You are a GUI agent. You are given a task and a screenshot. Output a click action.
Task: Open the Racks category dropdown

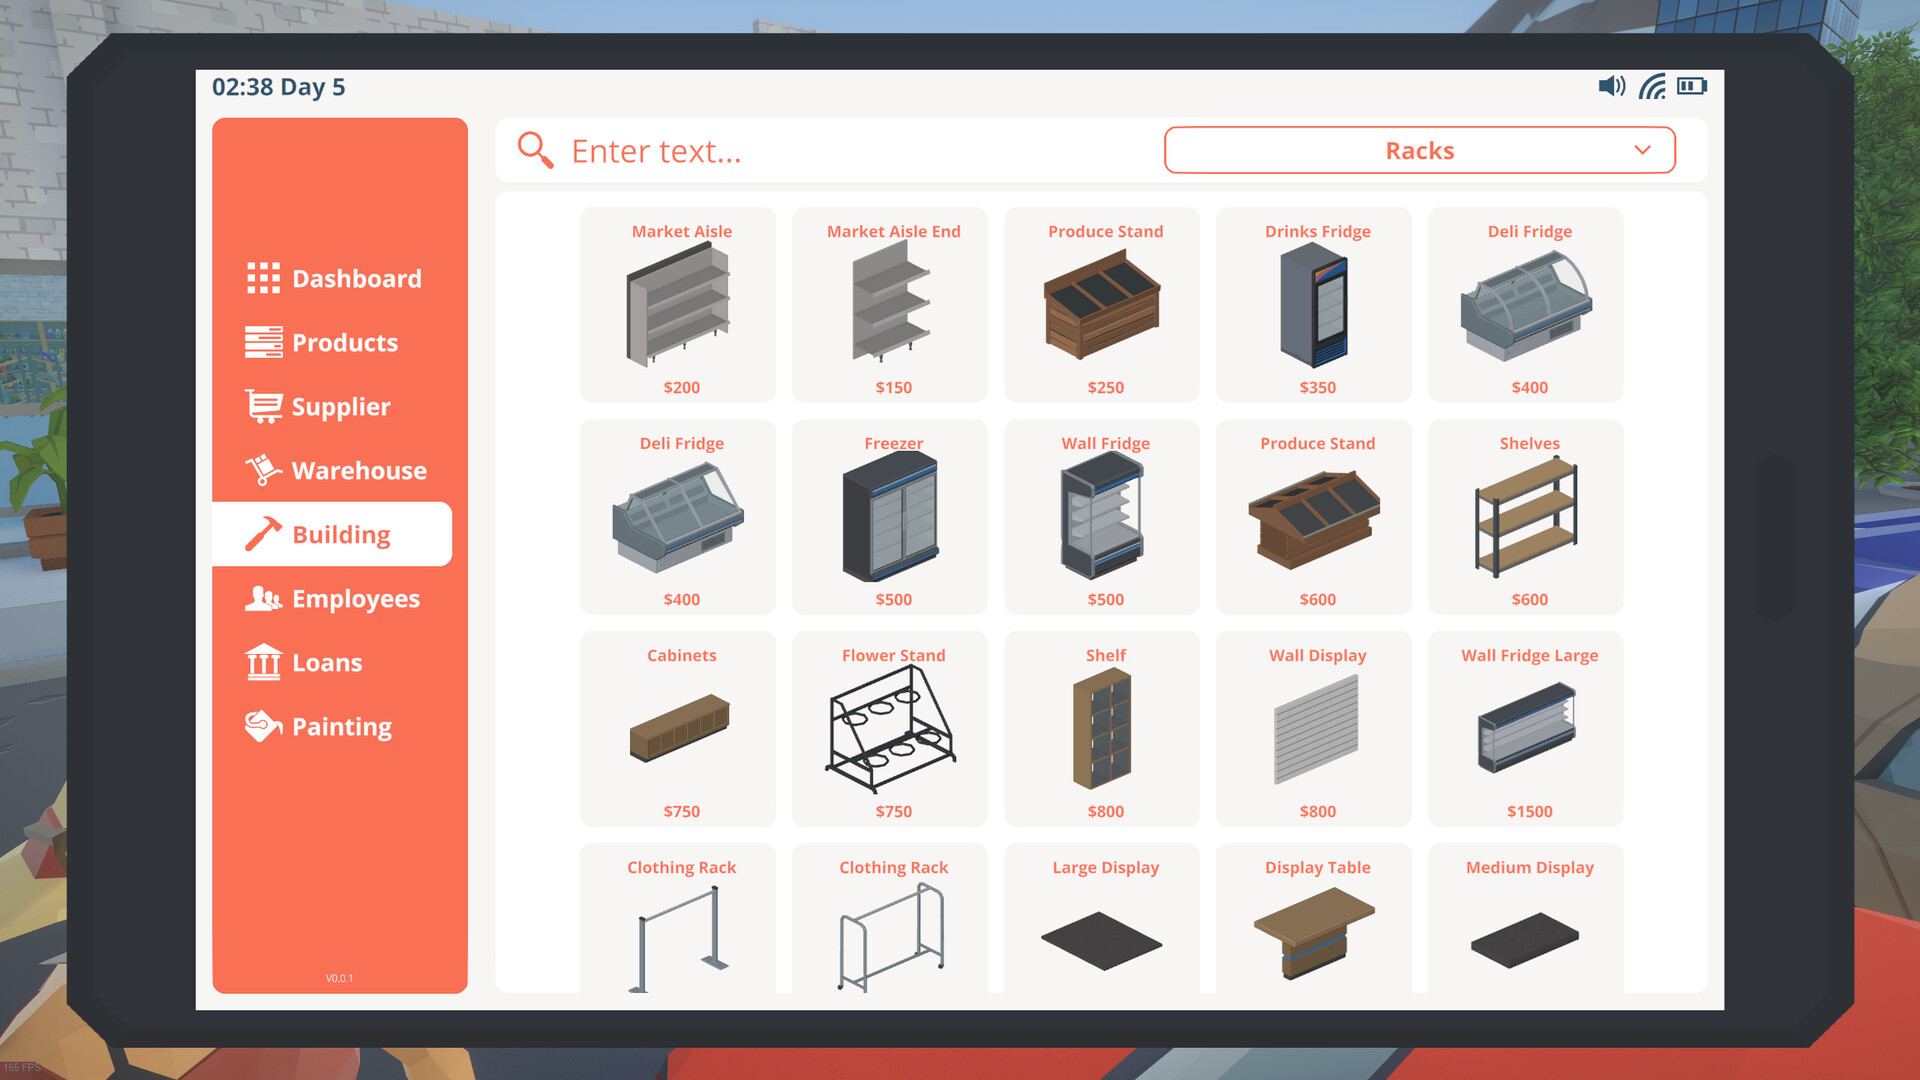(1419, 150)
